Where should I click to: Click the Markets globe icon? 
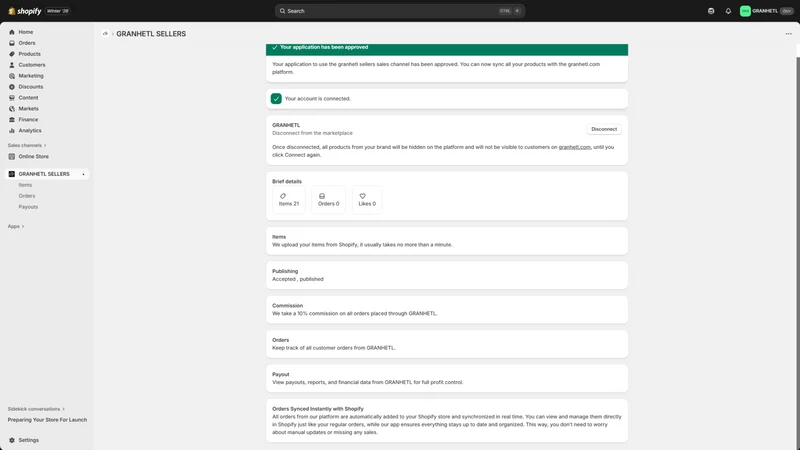pyautogui.click(x=12, y=109)
